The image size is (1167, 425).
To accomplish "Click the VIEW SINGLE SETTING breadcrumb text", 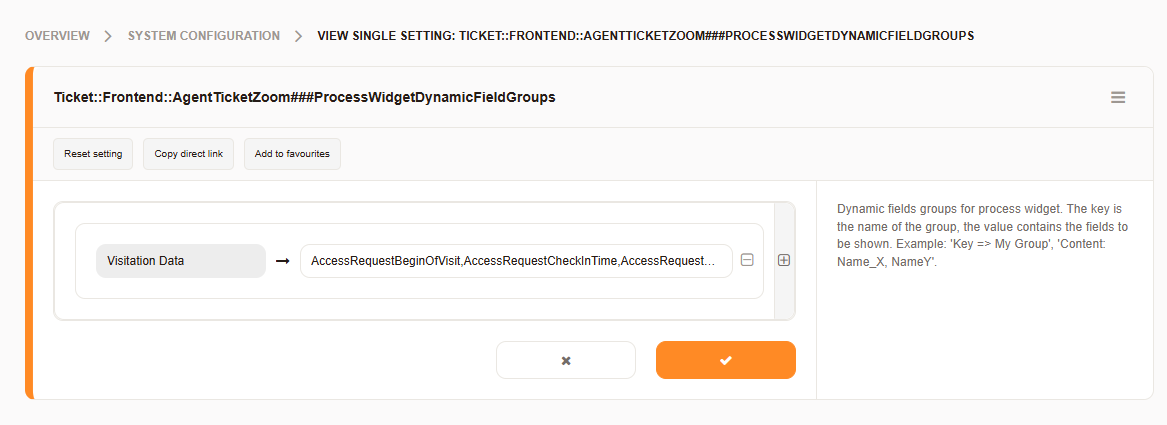I will 645,36.
